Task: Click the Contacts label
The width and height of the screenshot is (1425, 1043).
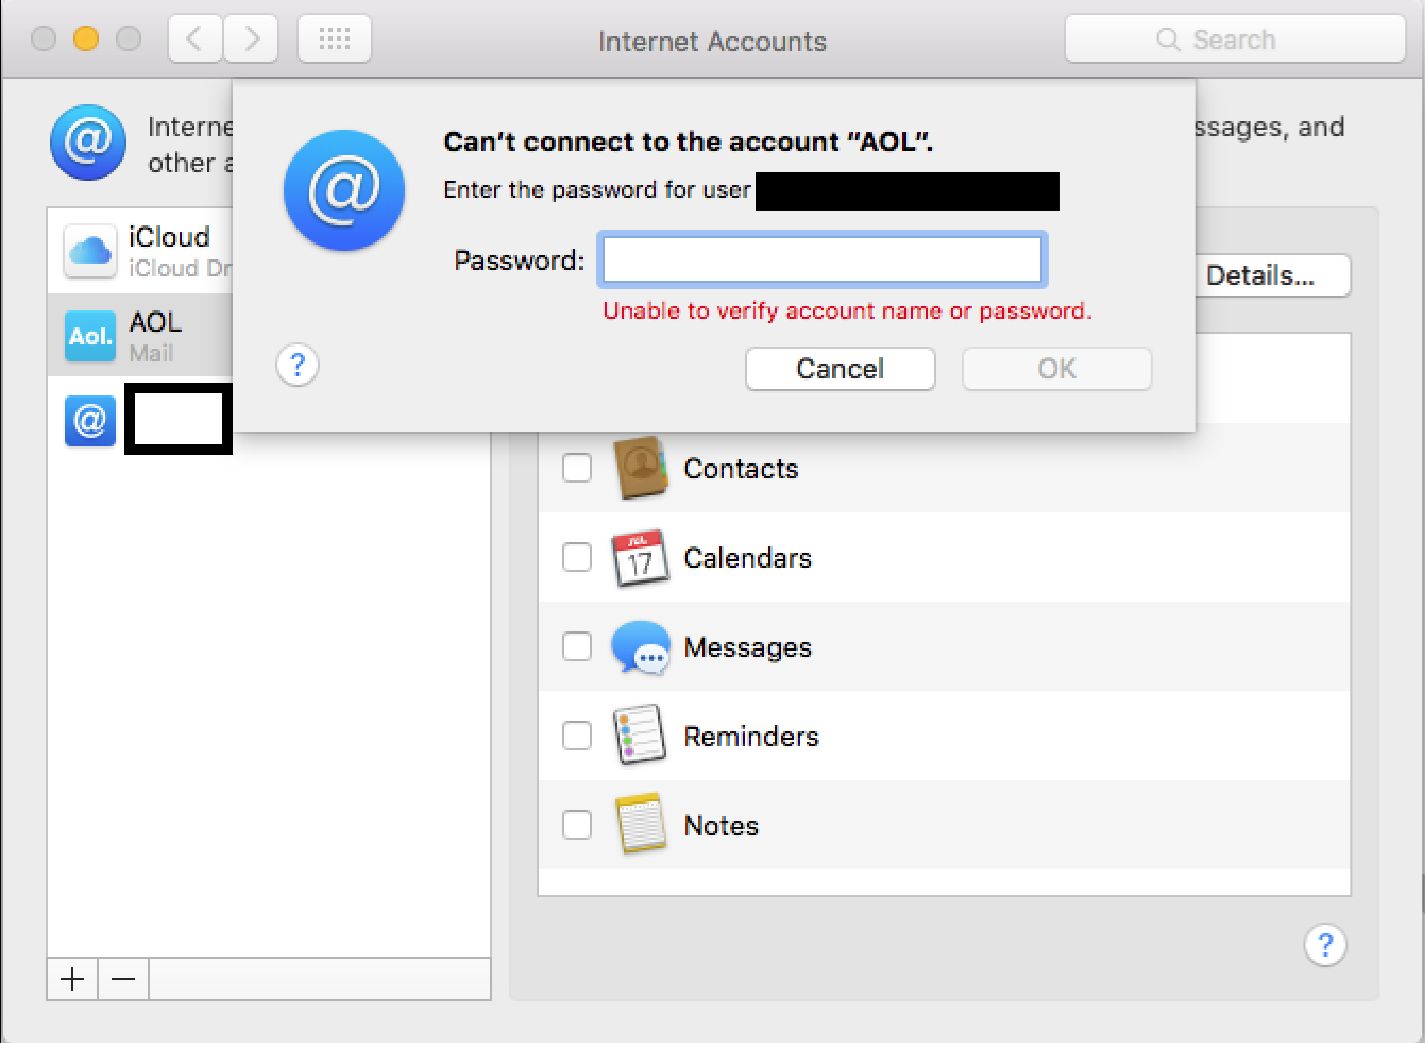Action: tap(741, 469)
